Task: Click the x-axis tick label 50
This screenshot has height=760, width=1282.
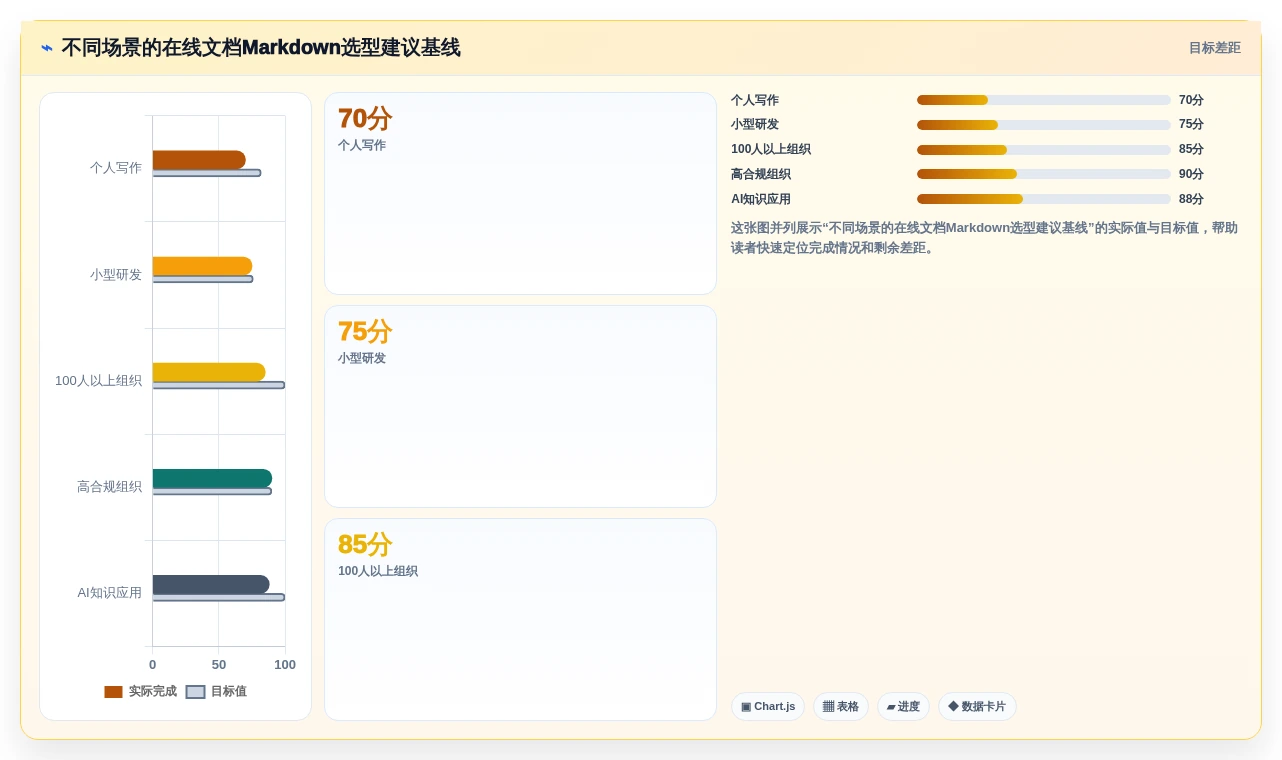Action: pyautogui.click(x=219, y=664)
